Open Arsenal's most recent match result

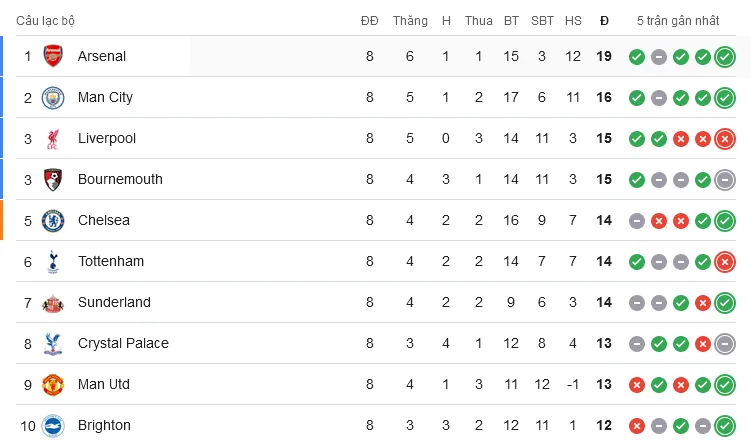coord(725,56)
